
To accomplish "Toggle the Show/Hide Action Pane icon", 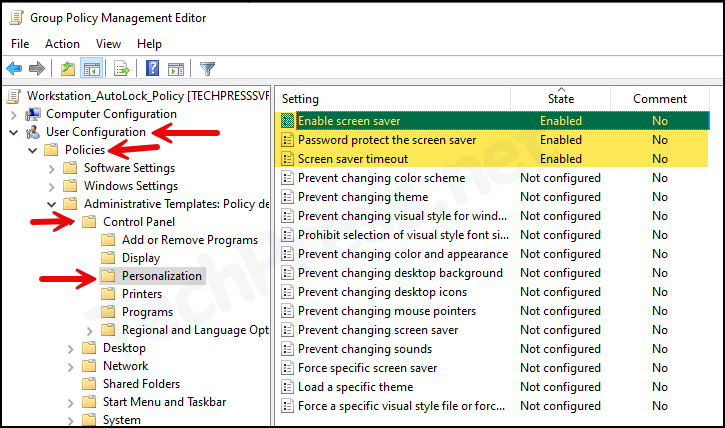I will [x=176, y=69].
